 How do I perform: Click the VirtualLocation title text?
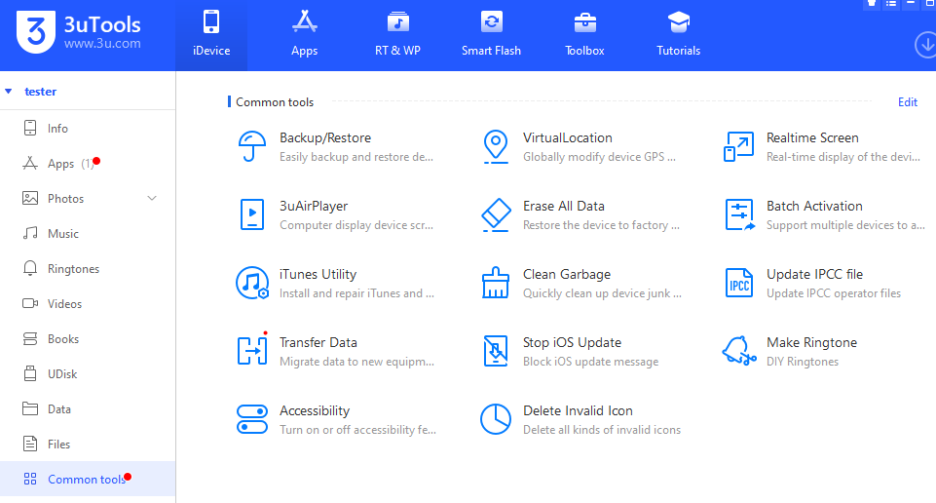568,138
